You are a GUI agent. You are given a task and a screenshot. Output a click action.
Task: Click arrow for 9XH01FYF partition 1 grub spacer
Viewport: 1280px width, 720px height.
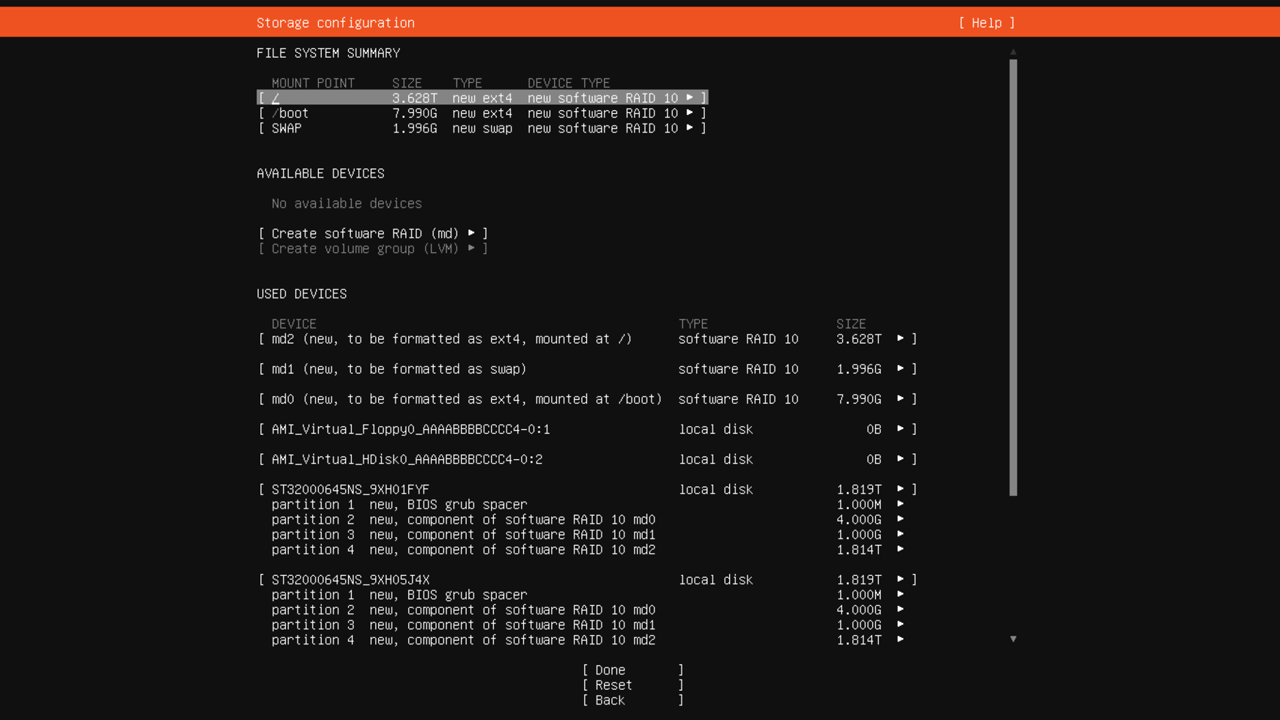900,504
